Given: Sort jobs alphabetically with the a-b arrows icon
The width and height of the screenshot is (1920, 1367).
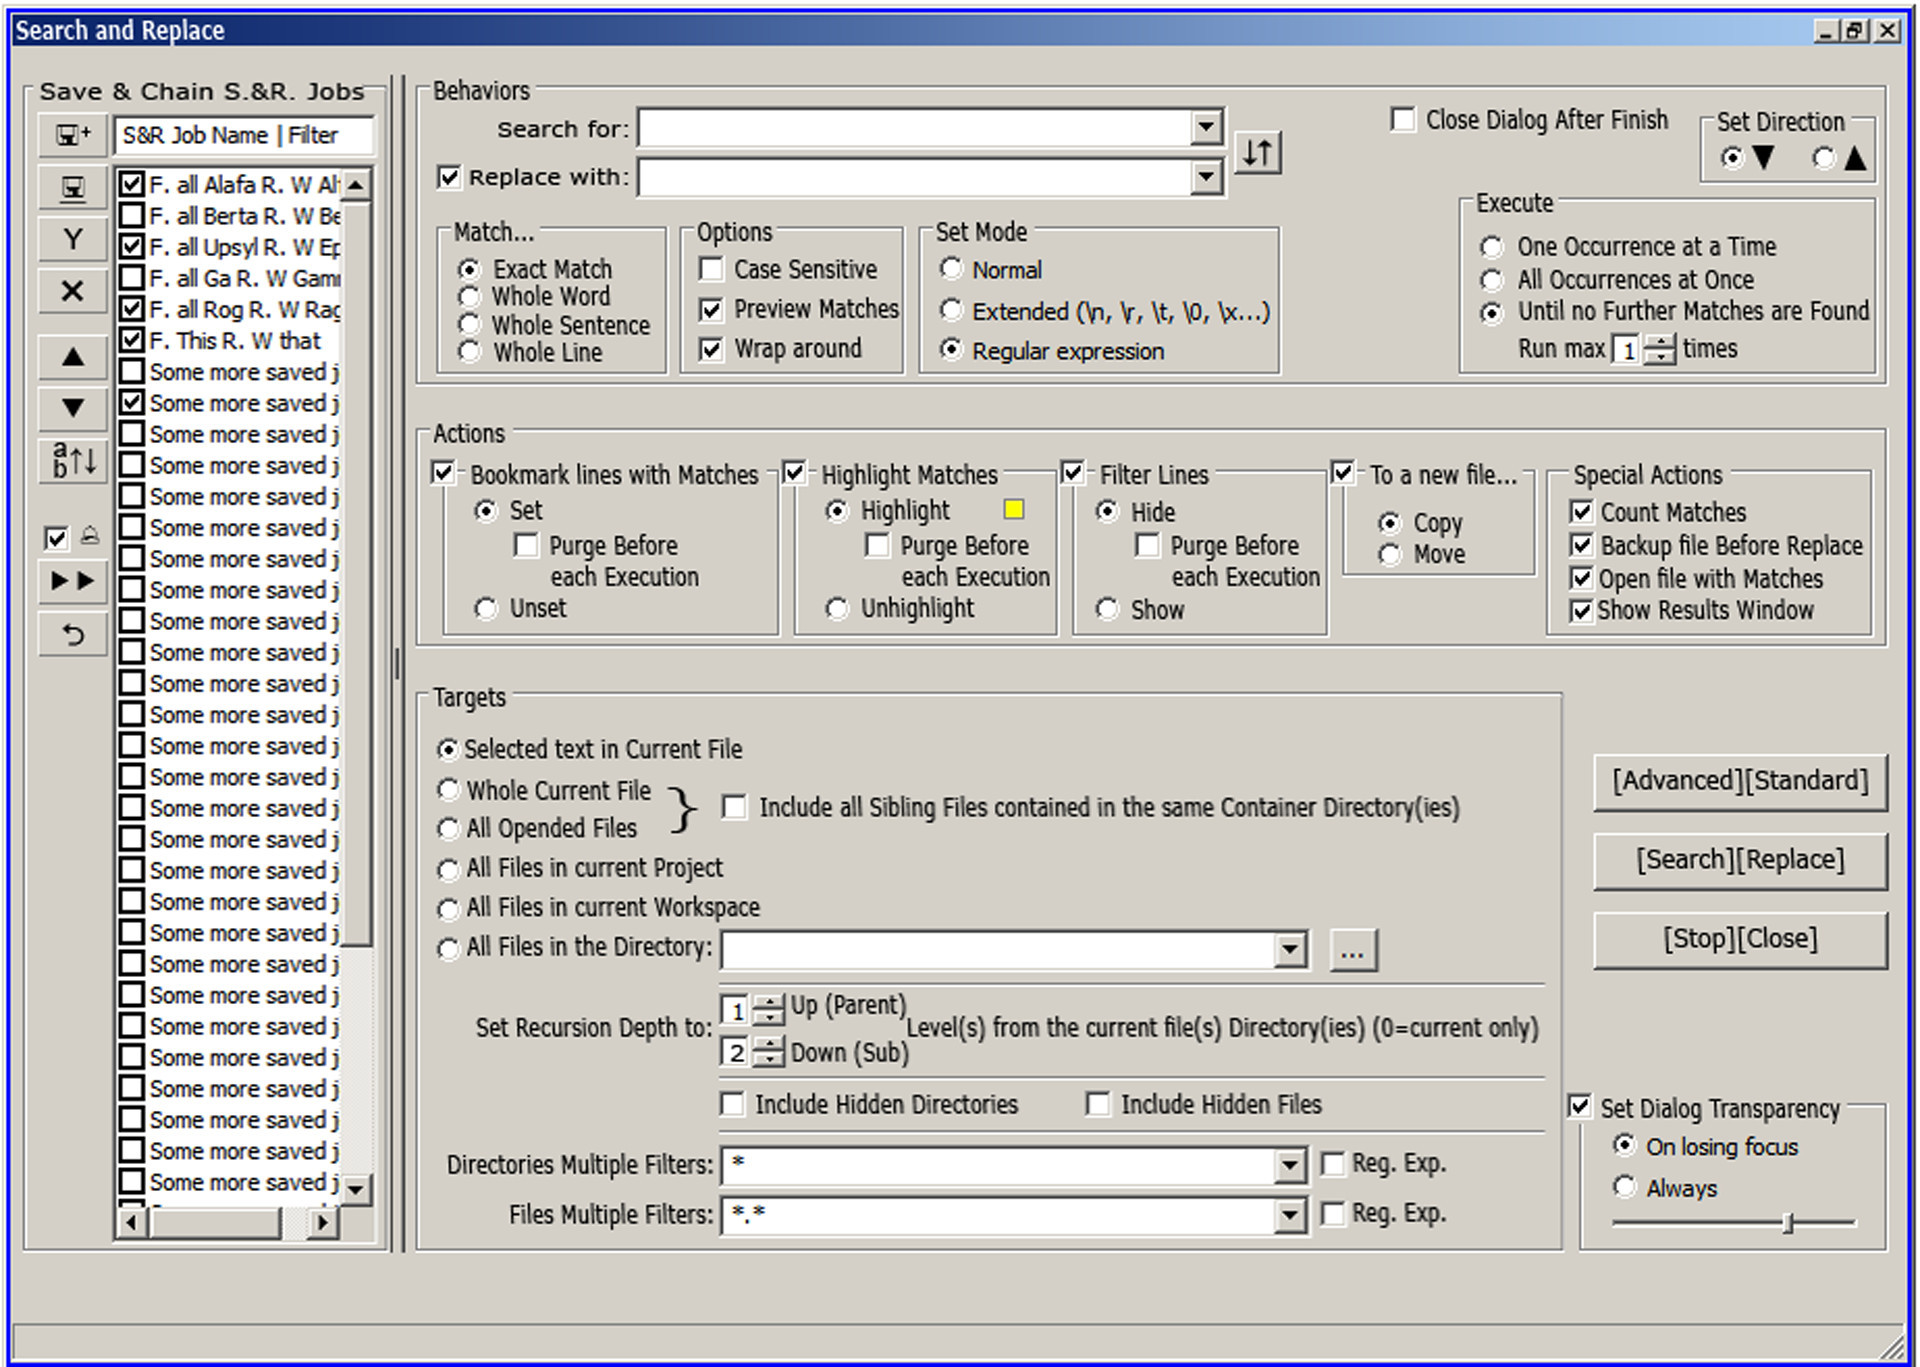Looking at the screenshot, I should [73, 461].
